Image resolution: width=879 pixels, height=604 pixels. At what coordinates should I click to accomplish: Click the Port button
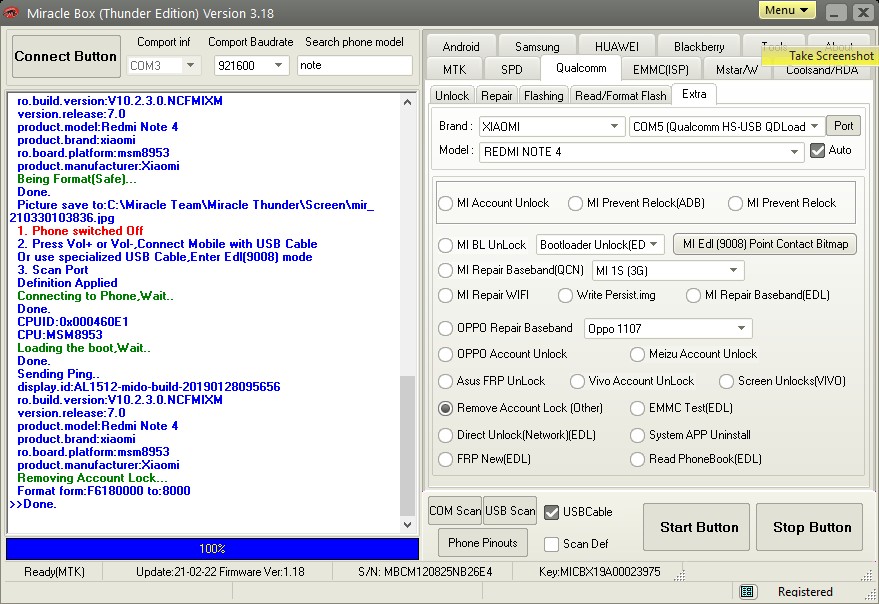click(x=843, y=126)
